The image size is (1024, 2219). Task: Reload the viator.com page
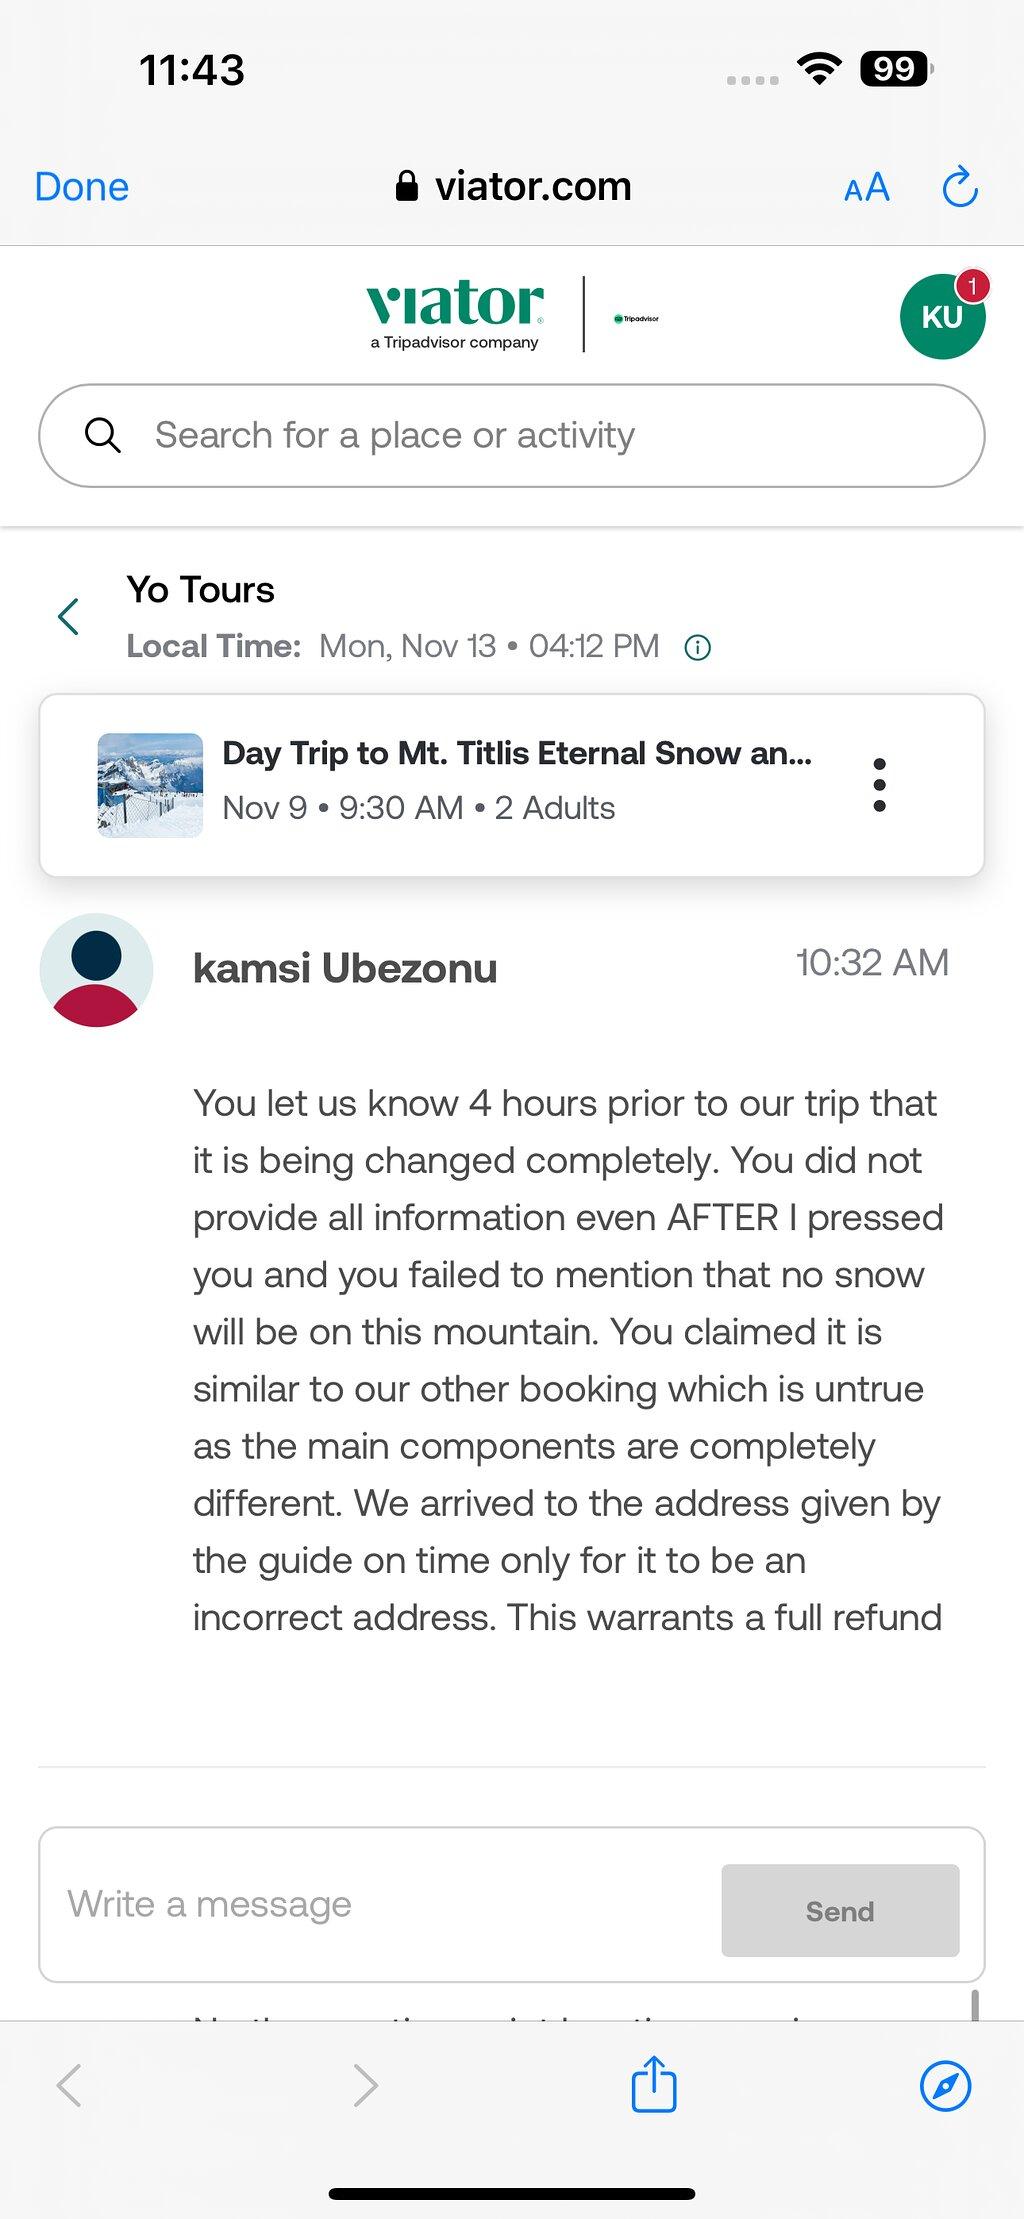point(960,186)
